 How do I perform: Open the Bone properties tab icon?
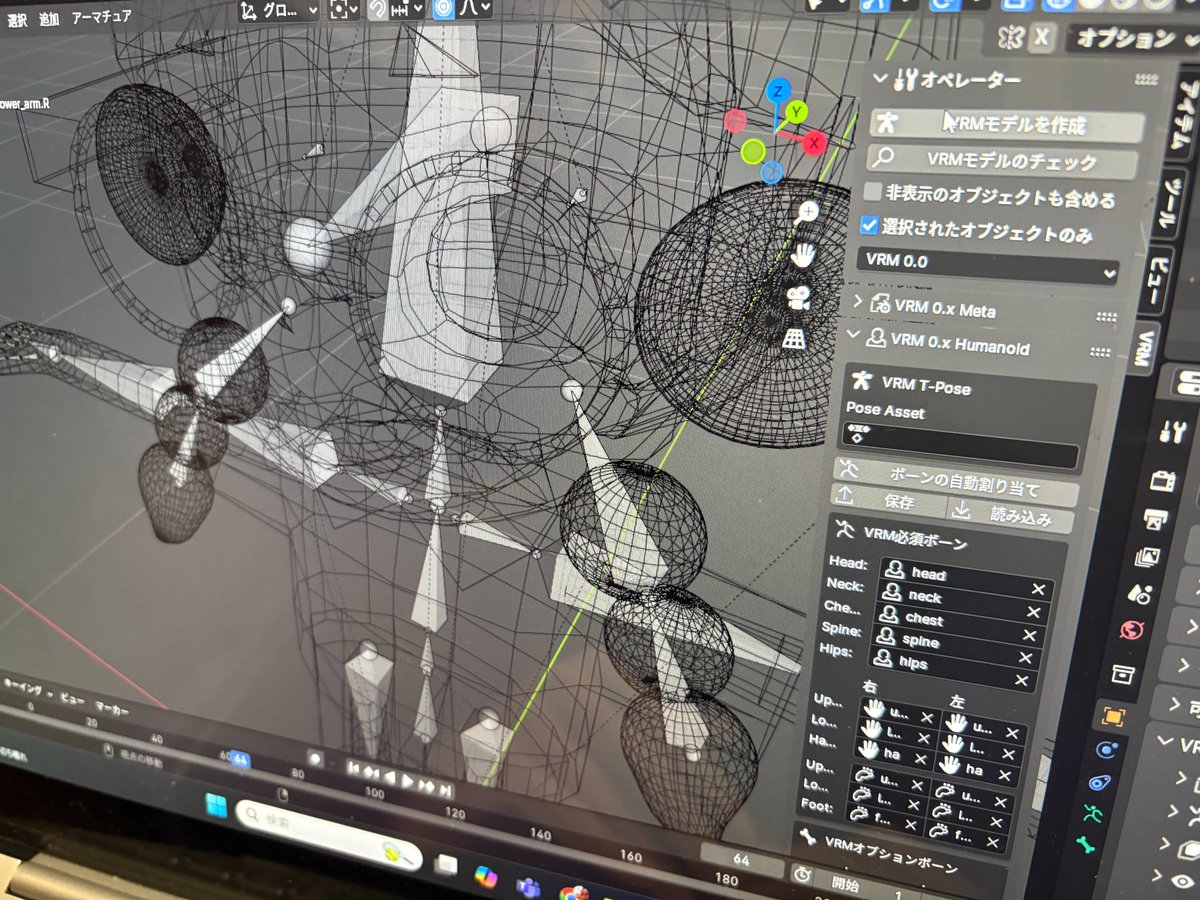pyautogui.click(x=1085, y=846)
